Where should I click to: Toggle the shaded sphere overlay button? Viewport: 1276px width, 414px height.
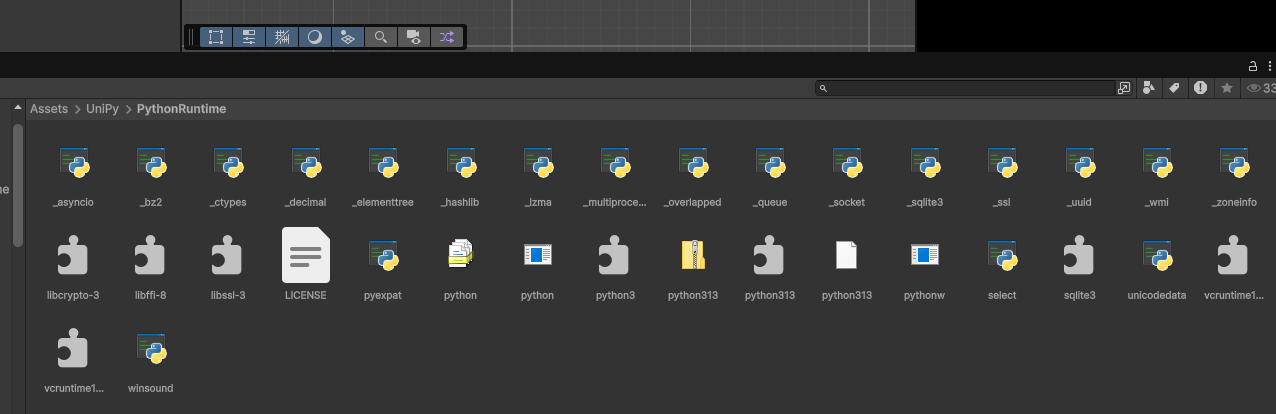[x=314, y=37]
